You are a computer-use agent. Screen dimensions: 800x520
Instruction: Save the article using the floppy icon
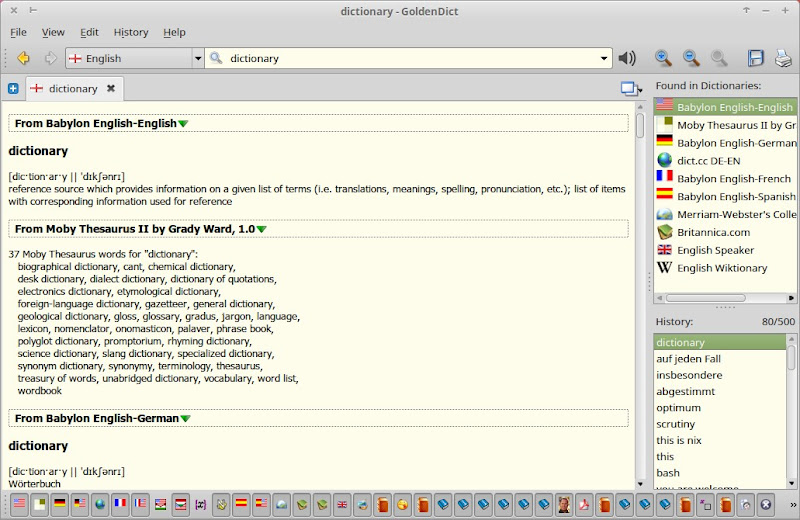click(756, 58)
